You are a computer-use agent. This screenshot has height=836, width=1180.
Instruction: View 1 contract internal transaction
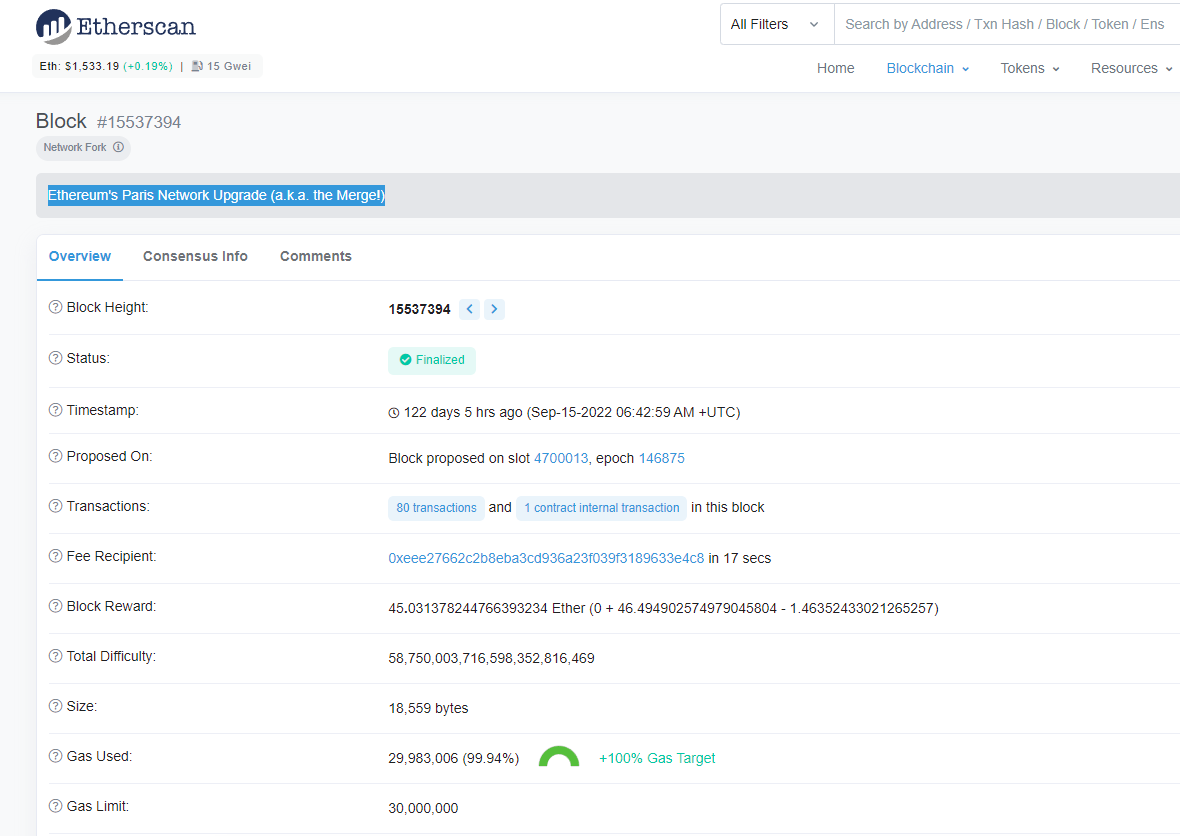point(601,508)
